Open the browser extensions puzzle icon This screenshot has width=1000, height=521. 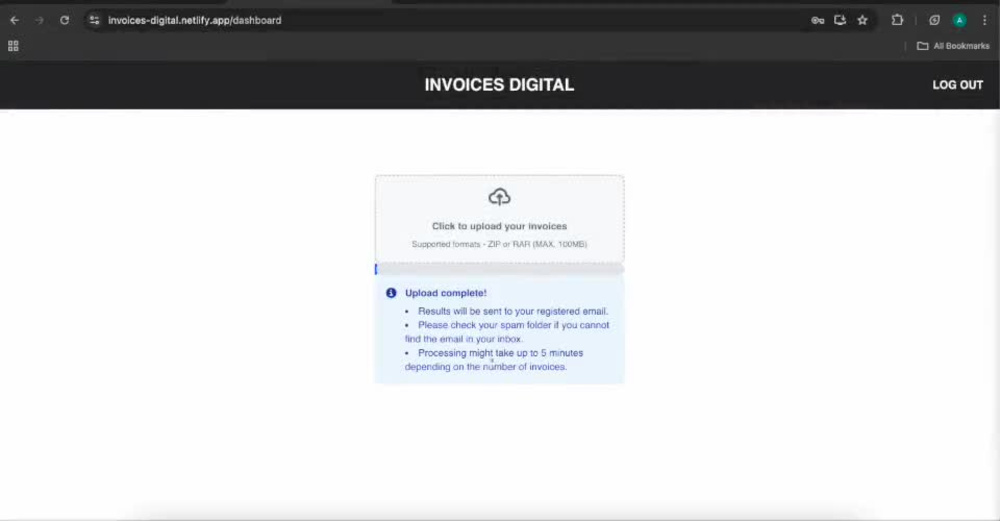pyautogui.click(x=897, y=20)
